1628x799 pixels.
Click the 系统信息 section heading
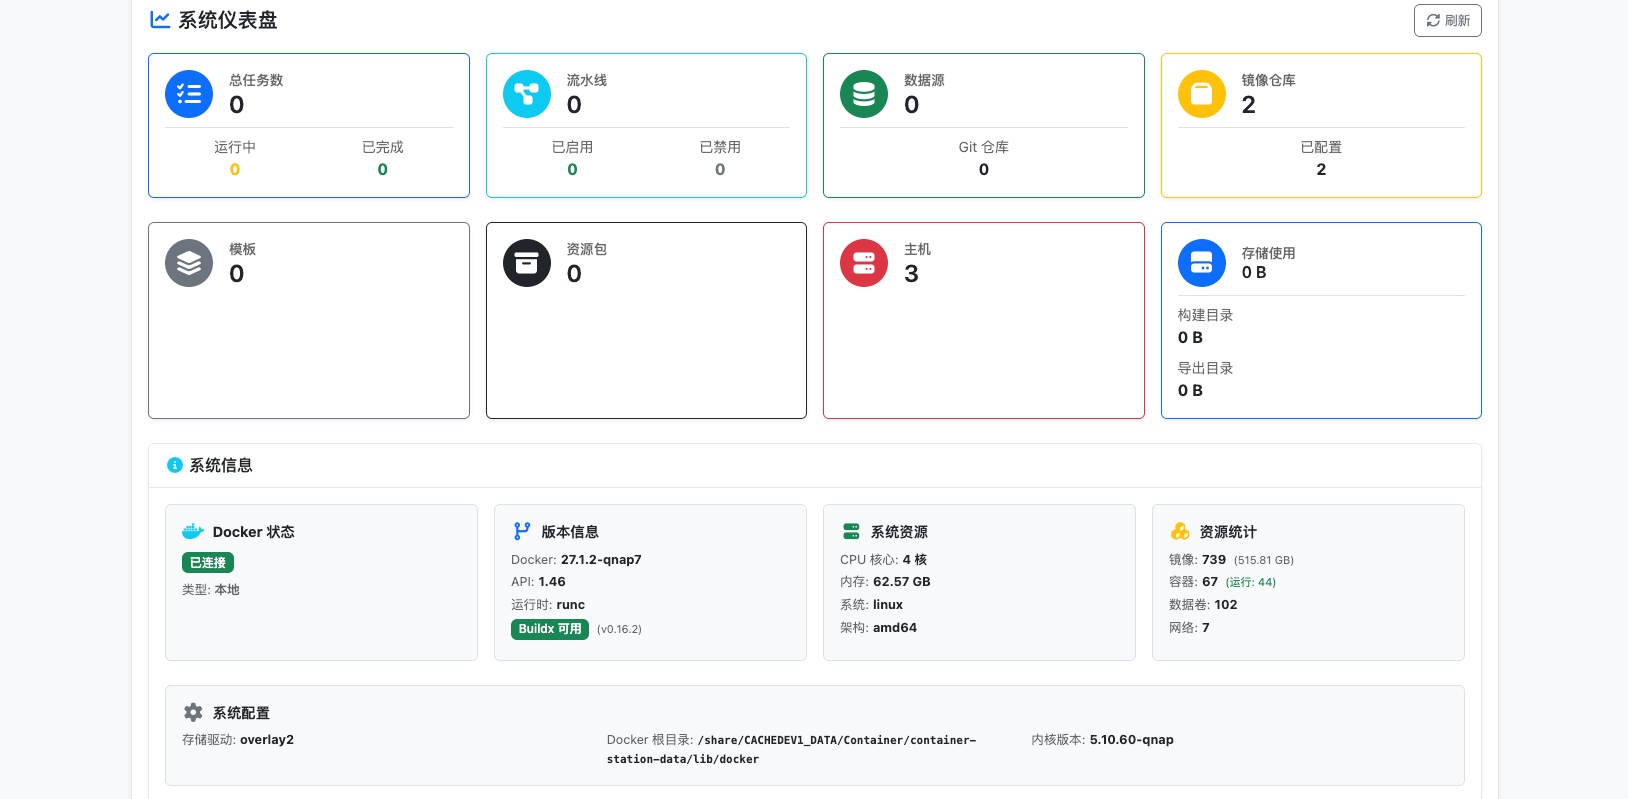(x=221, y=465)
